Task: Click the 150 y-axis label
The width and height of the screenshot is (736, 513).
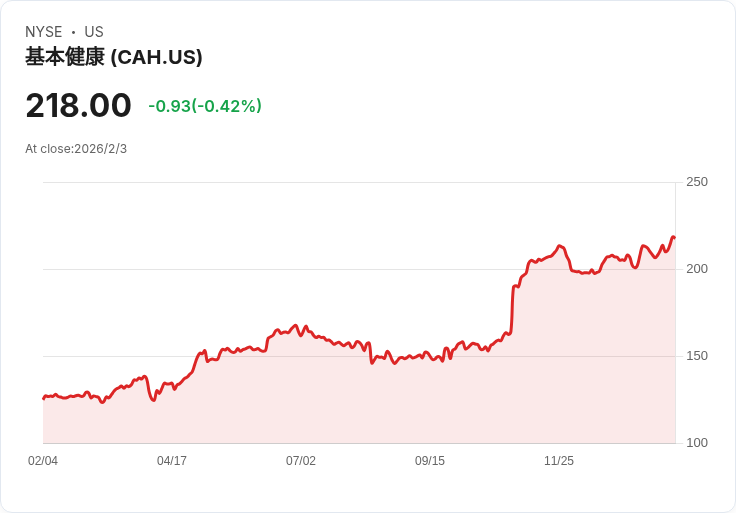Action: 697,356
